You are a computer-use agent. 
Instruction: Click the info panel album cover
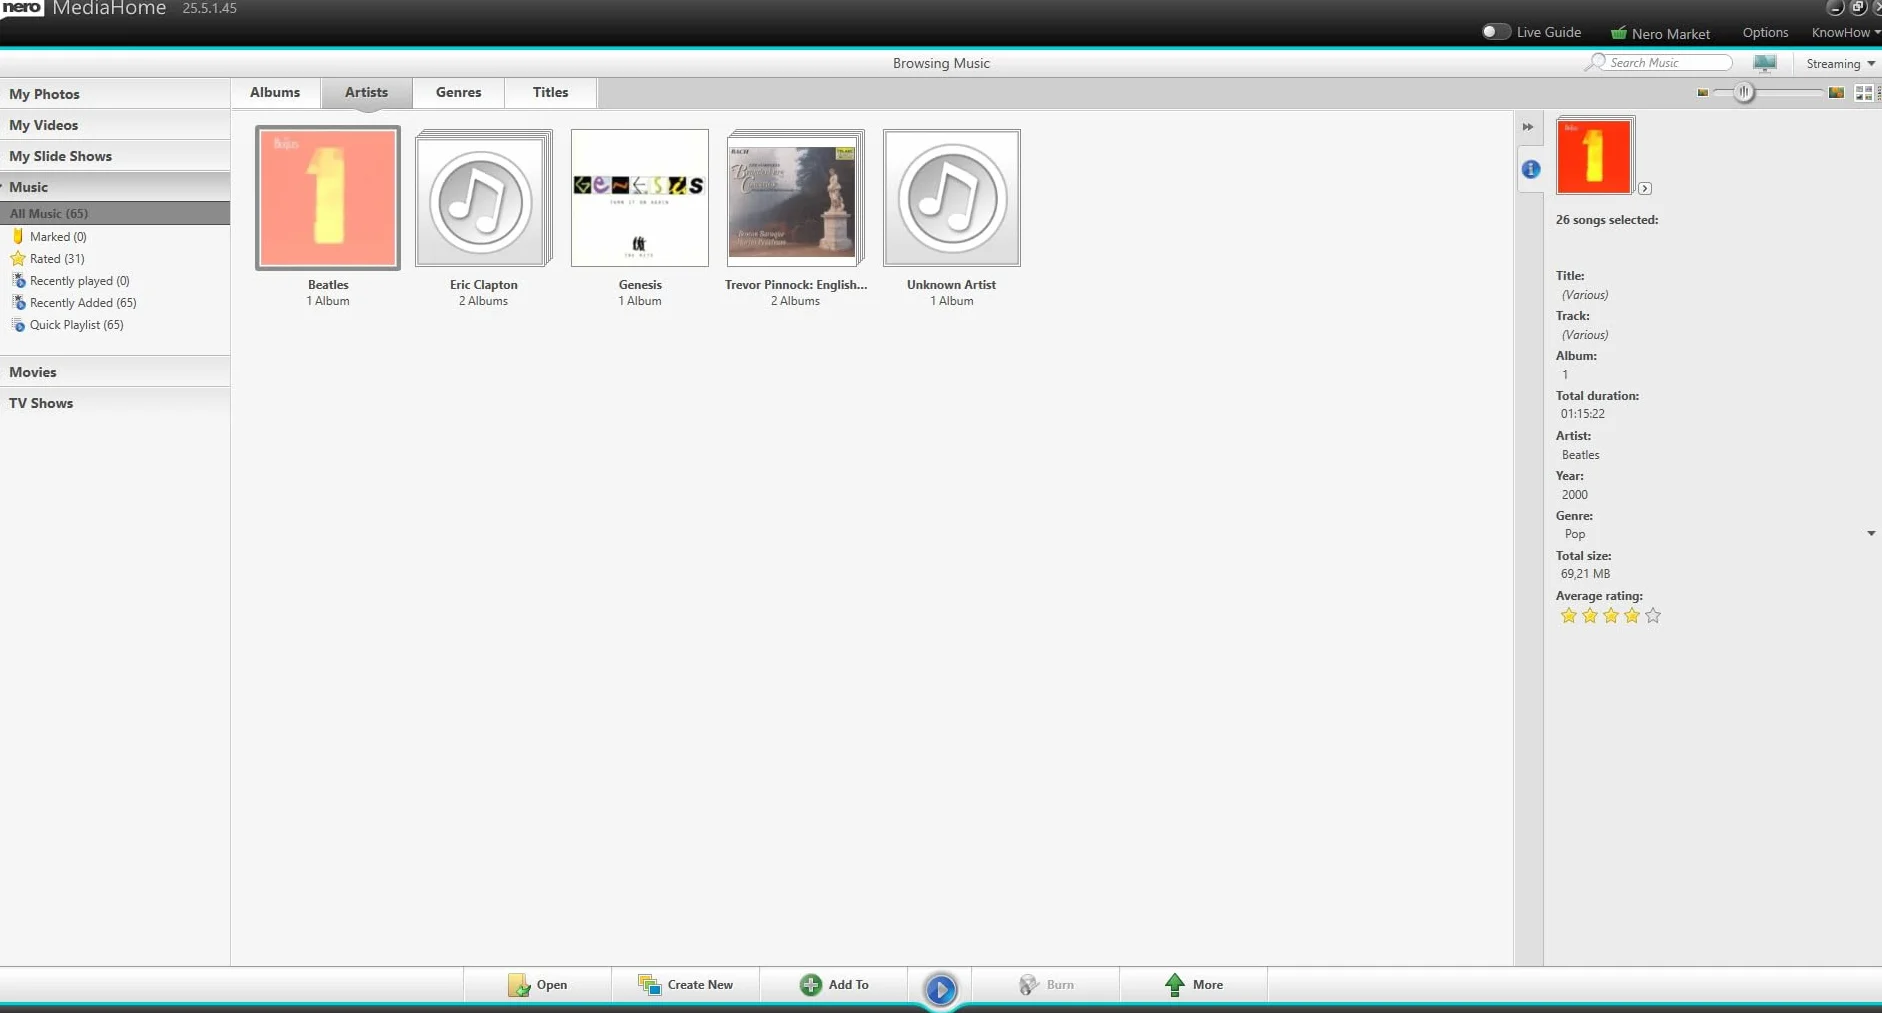[1595, 156]
